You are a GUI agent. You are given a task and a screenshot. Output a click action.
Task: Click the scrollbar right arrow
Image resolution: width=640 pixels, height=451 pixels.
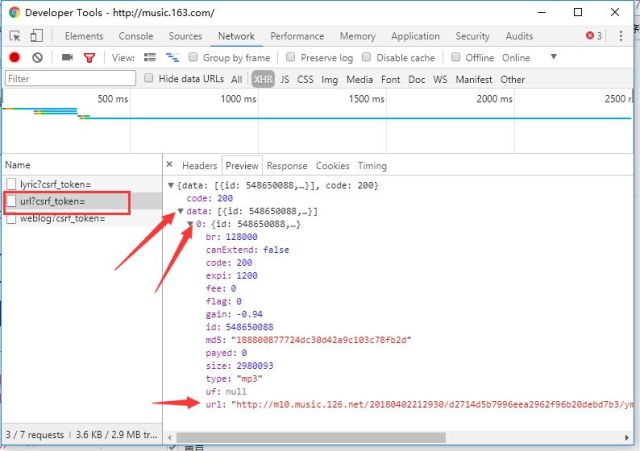point(627,437)
